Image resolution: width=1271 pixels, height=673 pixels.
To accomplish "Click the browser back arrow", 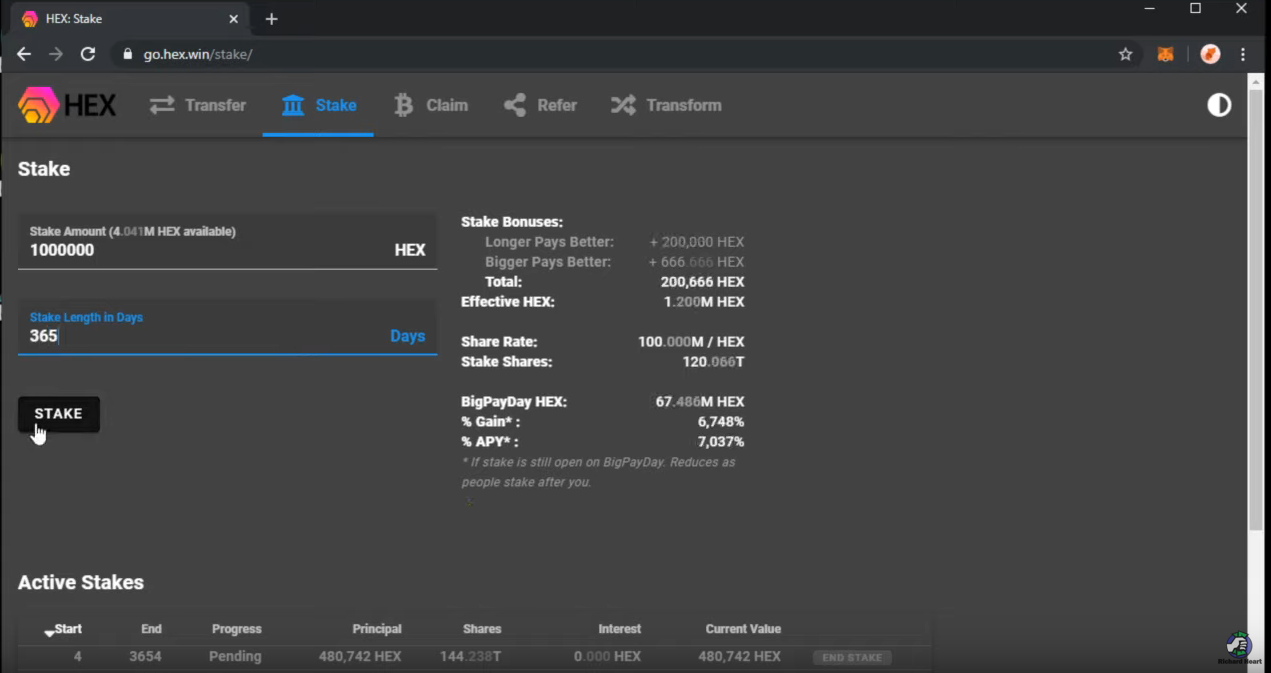I will point(24,54).
